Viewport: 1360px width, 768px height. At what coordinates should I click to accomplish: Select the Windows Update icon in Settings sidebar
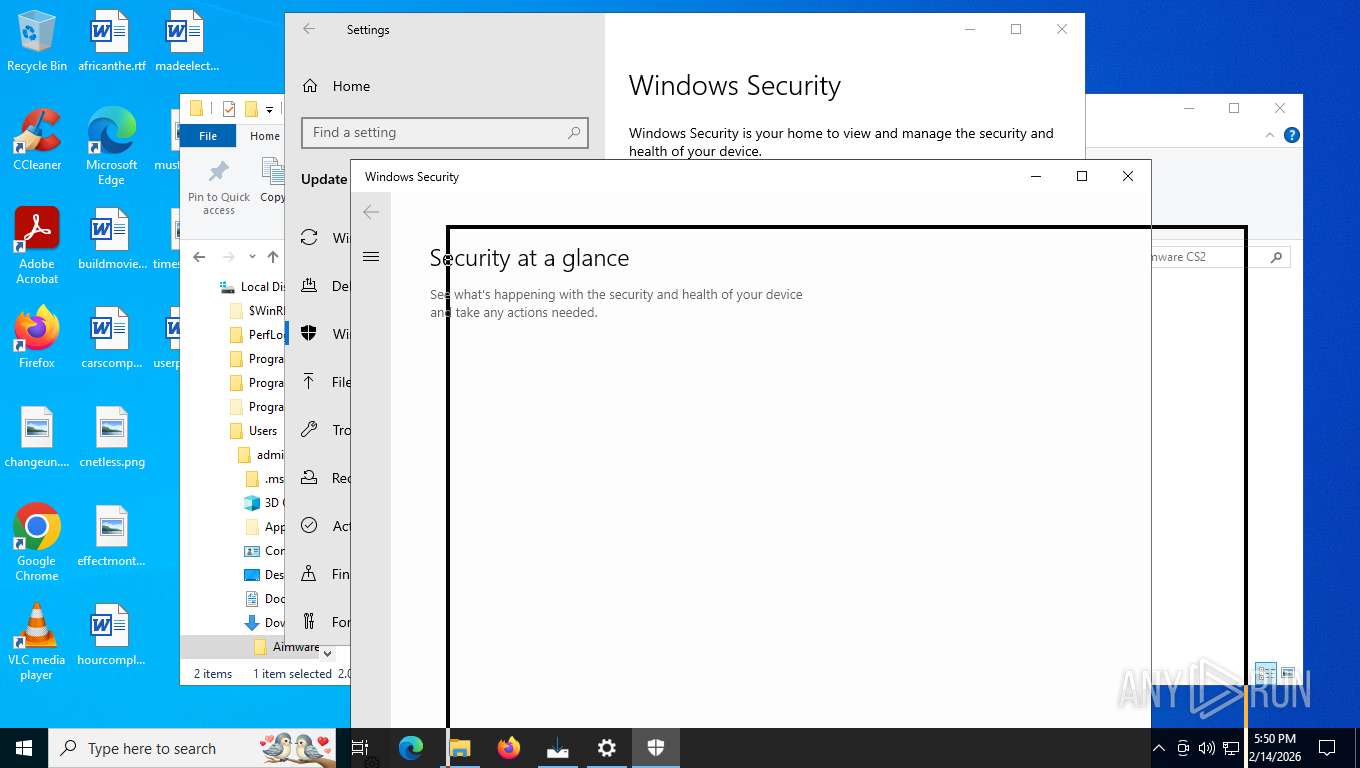[x=310, y=238]
